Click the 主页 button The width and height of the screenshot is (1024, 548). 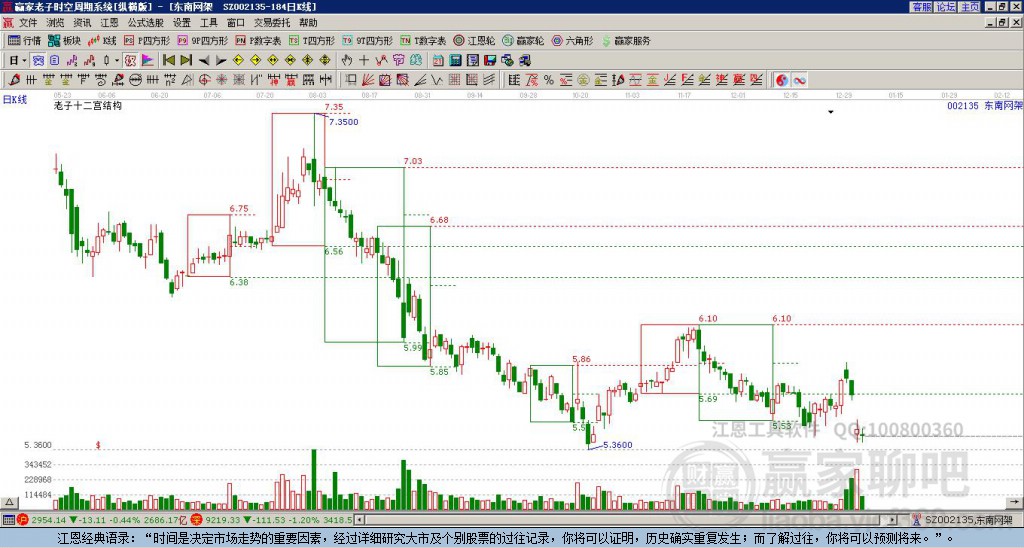coord(970,7)
